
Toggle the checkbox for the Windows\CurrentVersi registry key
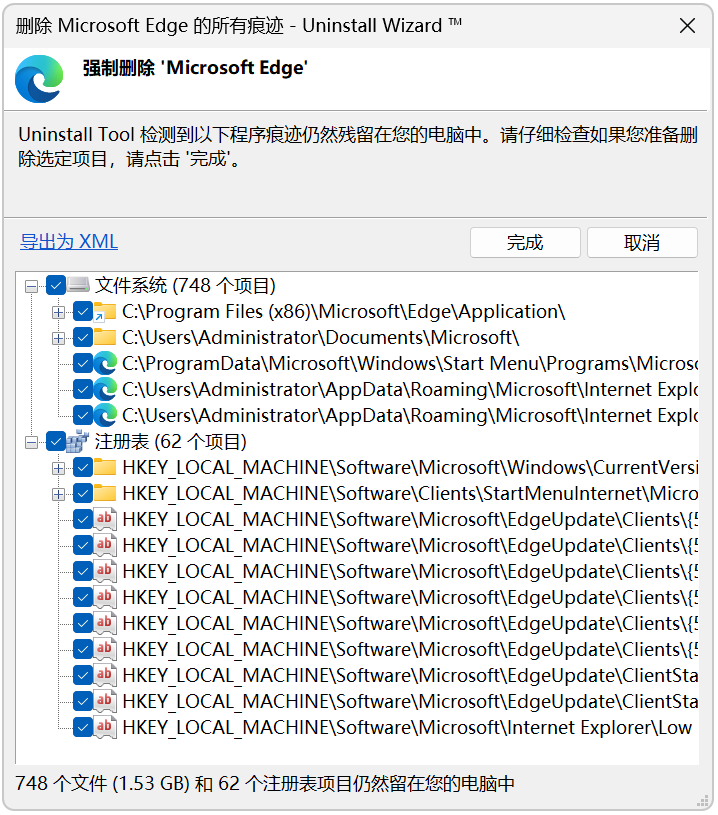point(83,467)
